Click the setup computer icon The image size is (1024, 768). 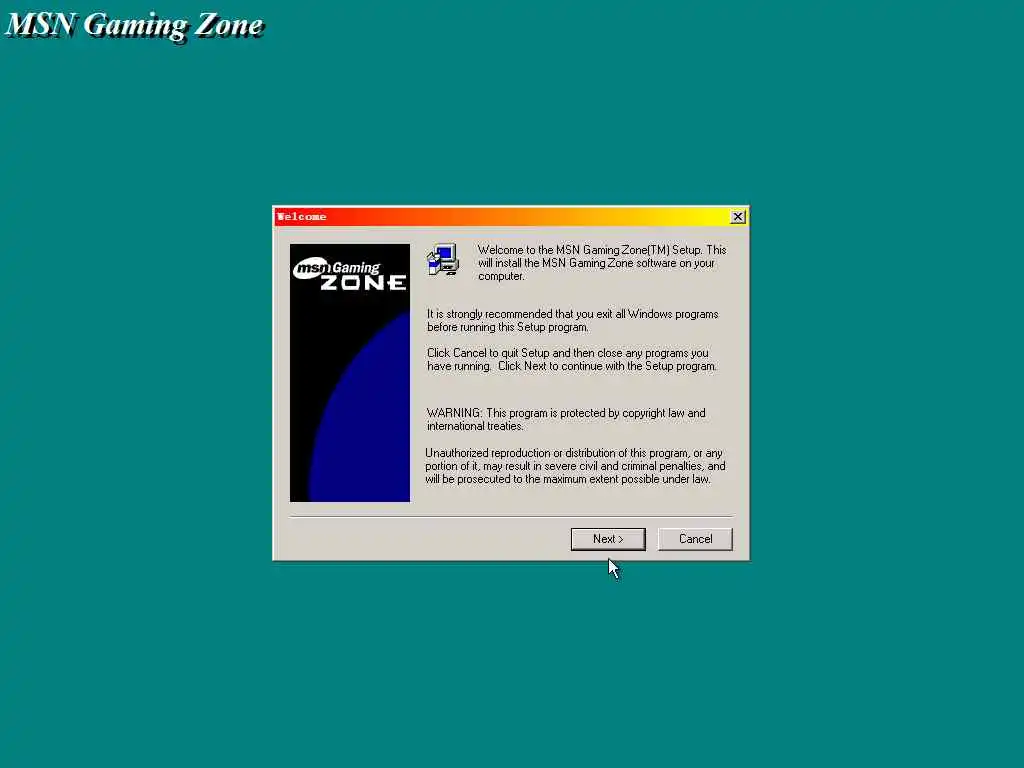point(443,260)
